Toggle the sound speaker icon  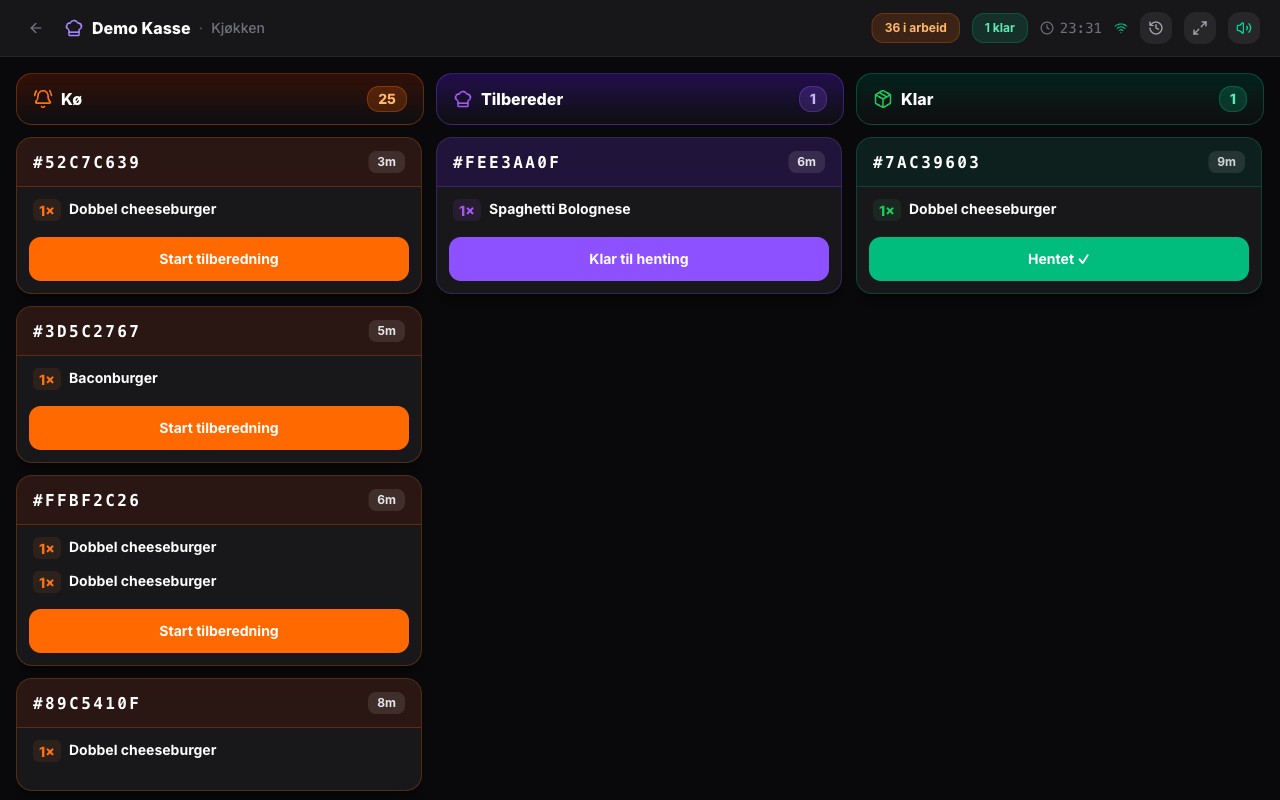pos(1244,28)
